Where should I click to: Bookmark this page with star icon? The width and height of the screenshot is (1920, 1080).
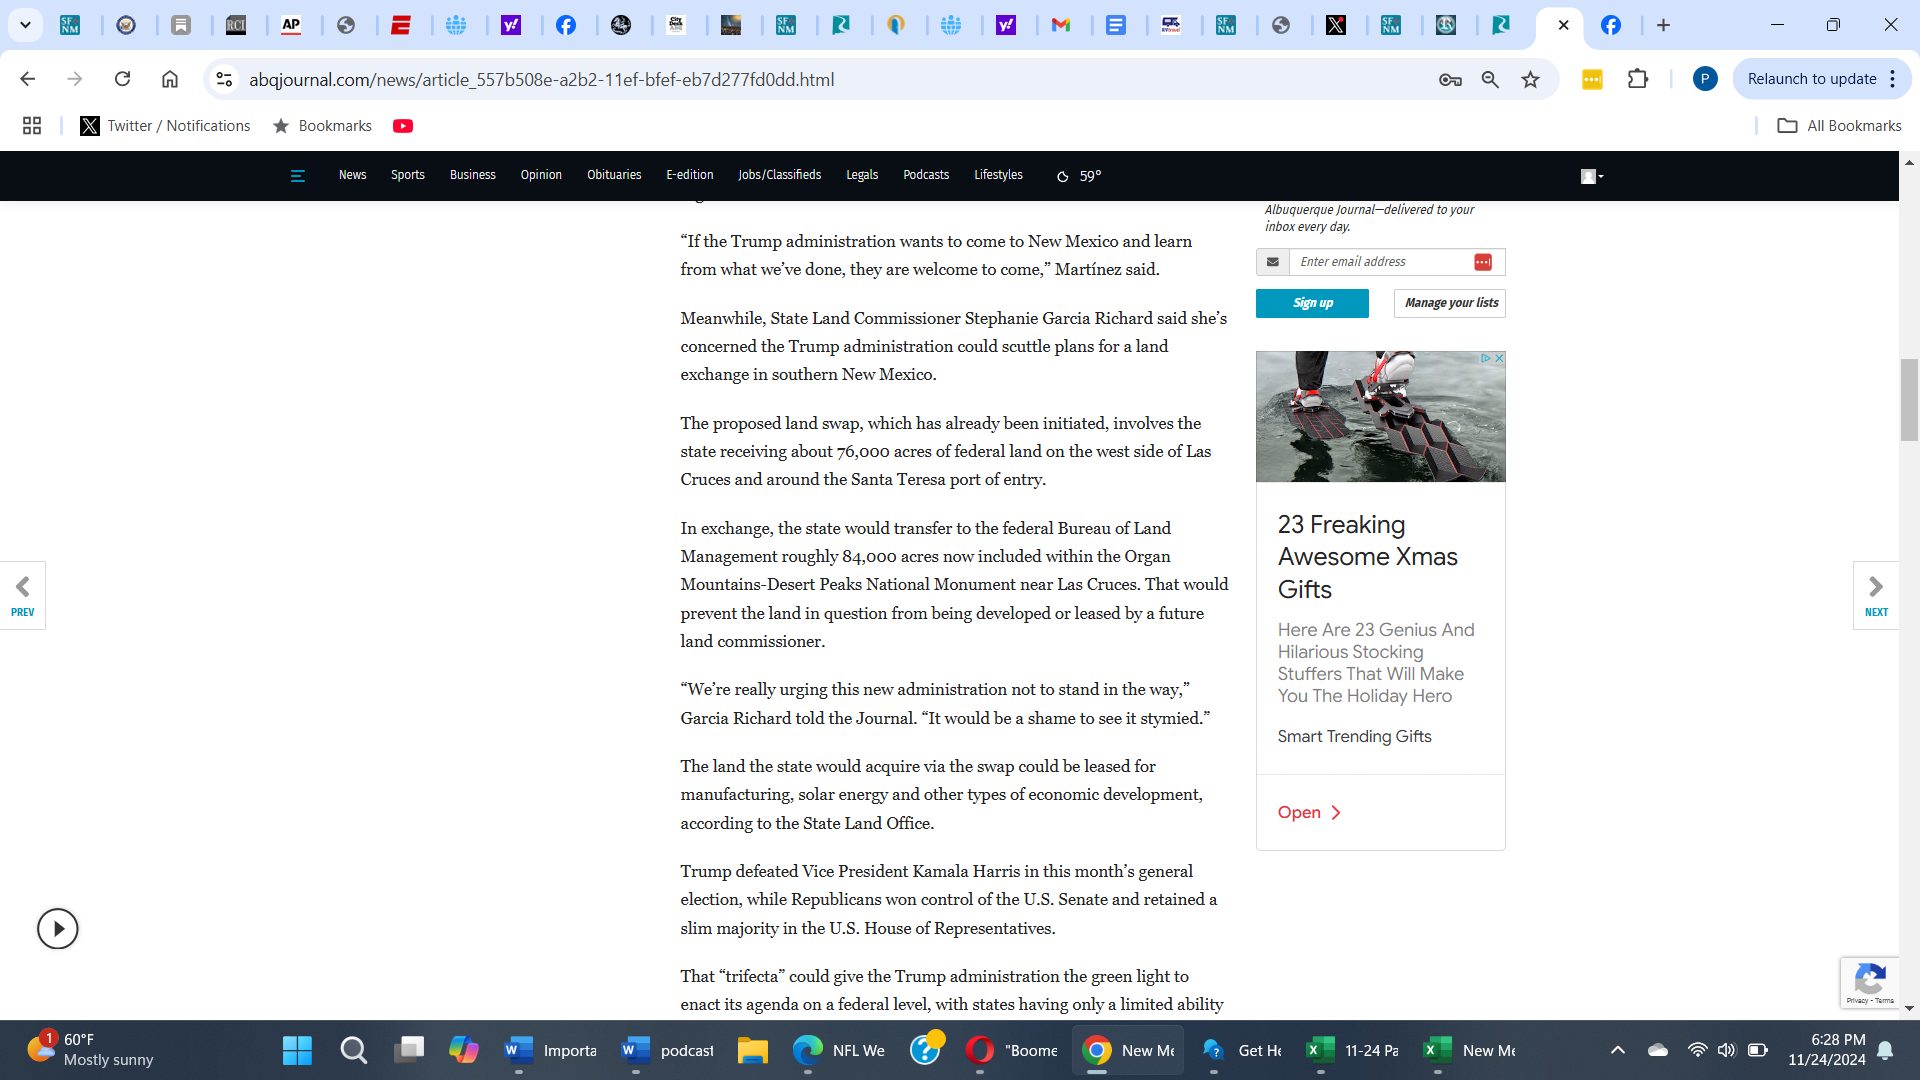pyautogui.click(x=1530, y=80)
